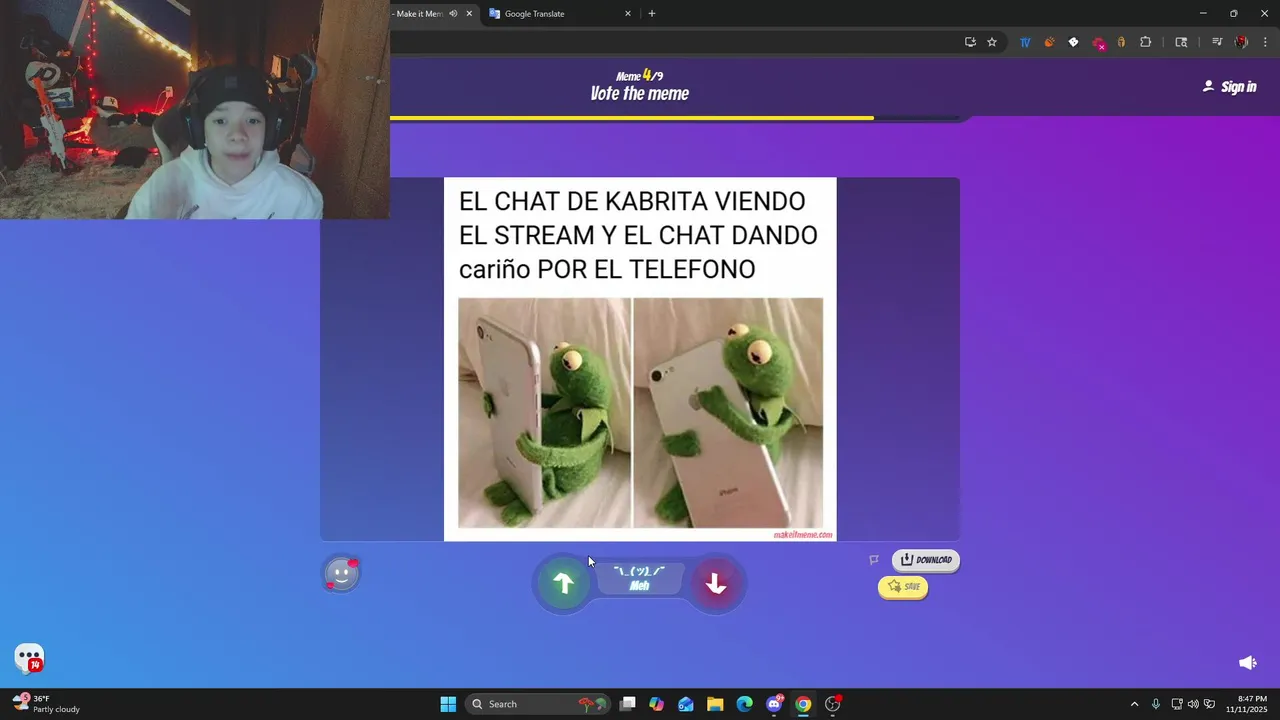Image resolution: width=1280 pixels, height=720 pixels.
Task: Minimize the Chrome window
Action: (x=1202, y=14)
